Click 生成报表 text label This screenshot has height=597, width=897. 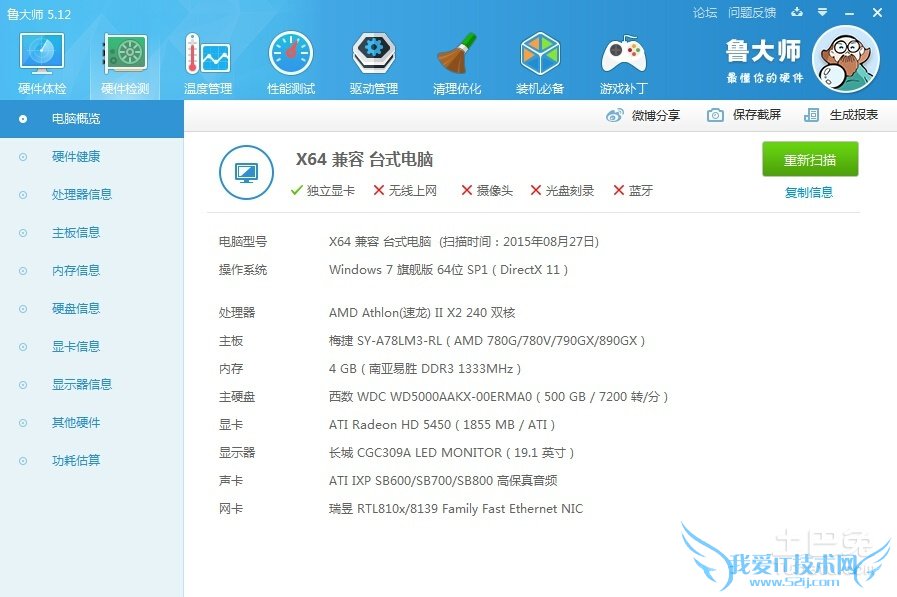point(854,115)
